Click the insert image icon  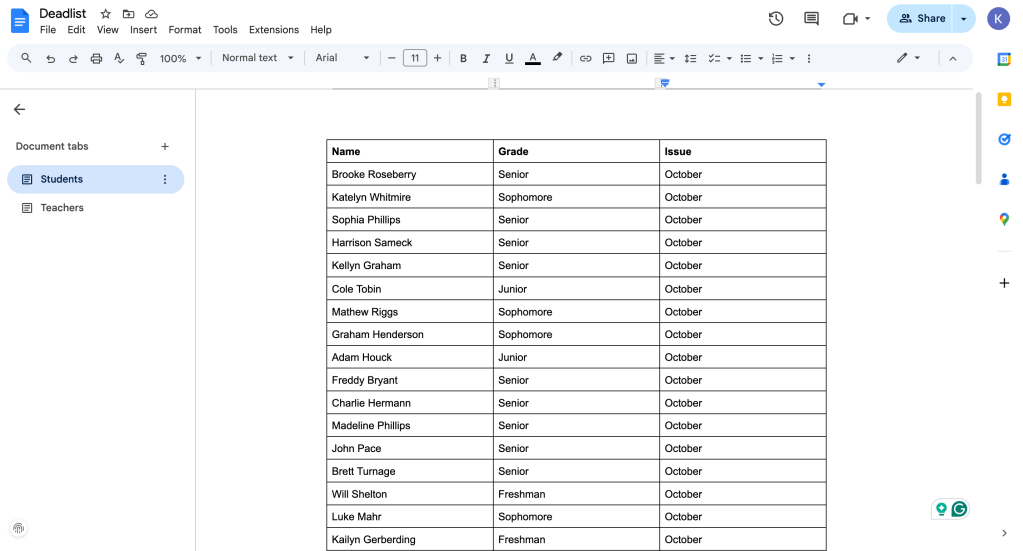[632, 58]
